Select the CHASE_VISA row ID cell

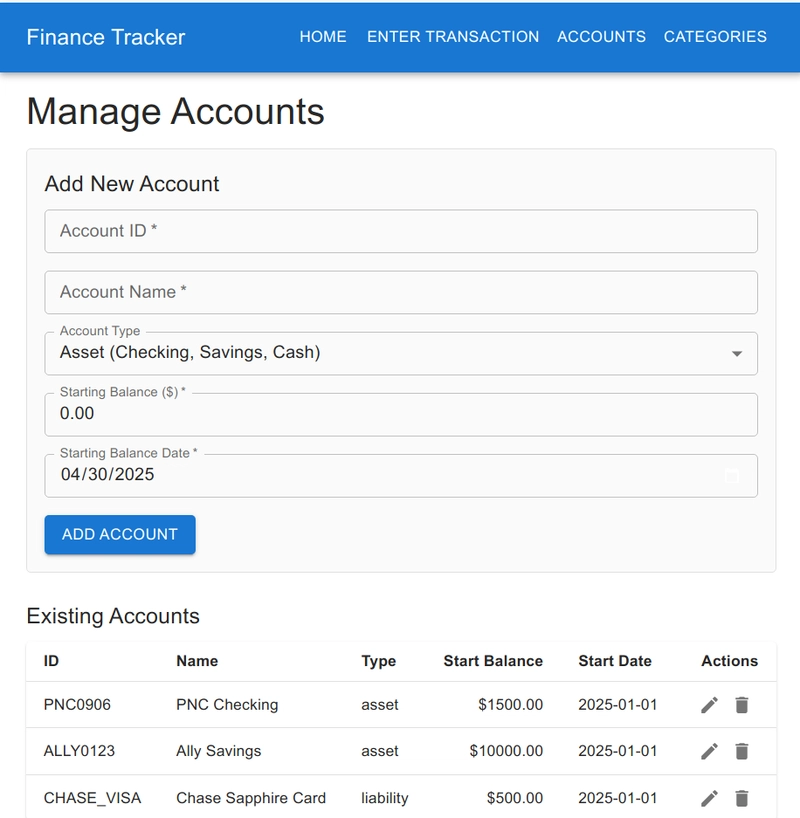92,798
